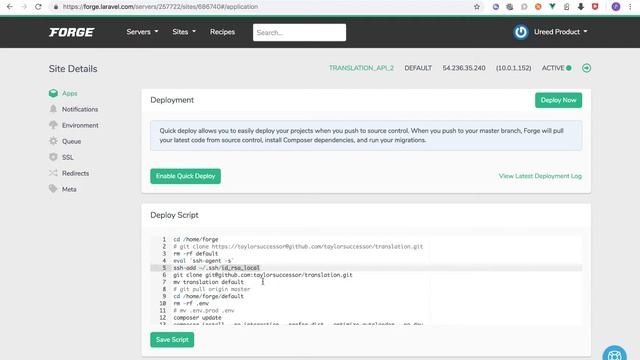The height and width of the screenshot is (360, 640).
Task: Open the help lifebuoy chat icon
Action: [614, 354]
